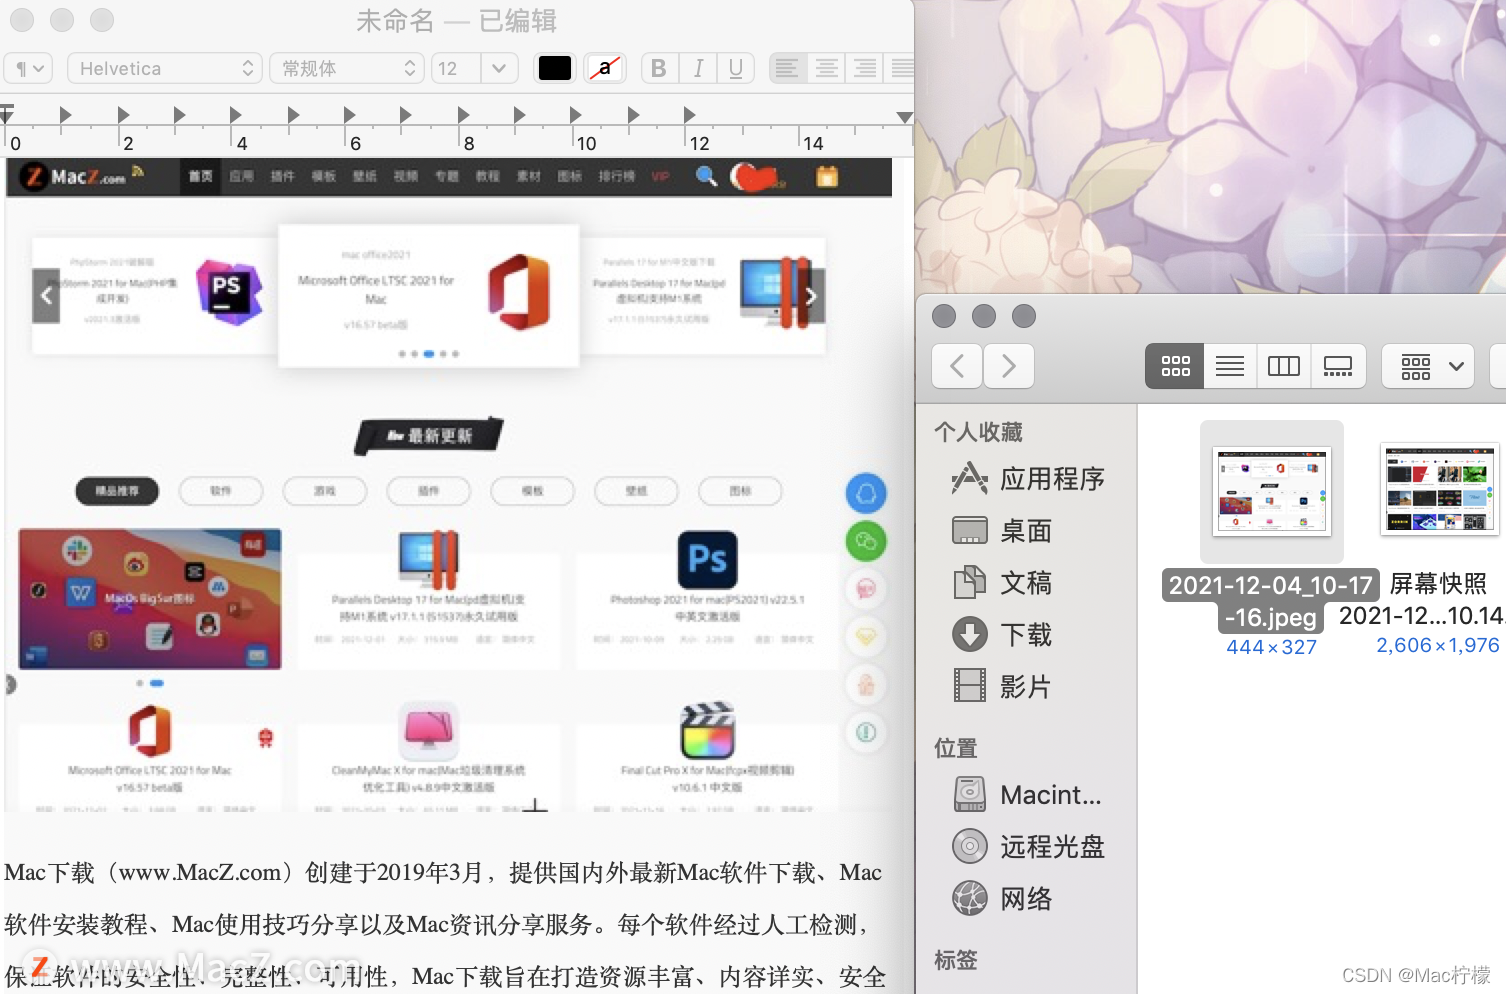Viewport: 1506px width, 994px height.
Task: Click the 视频 tab in the MacZ header
Action: [x=405, y=176]
